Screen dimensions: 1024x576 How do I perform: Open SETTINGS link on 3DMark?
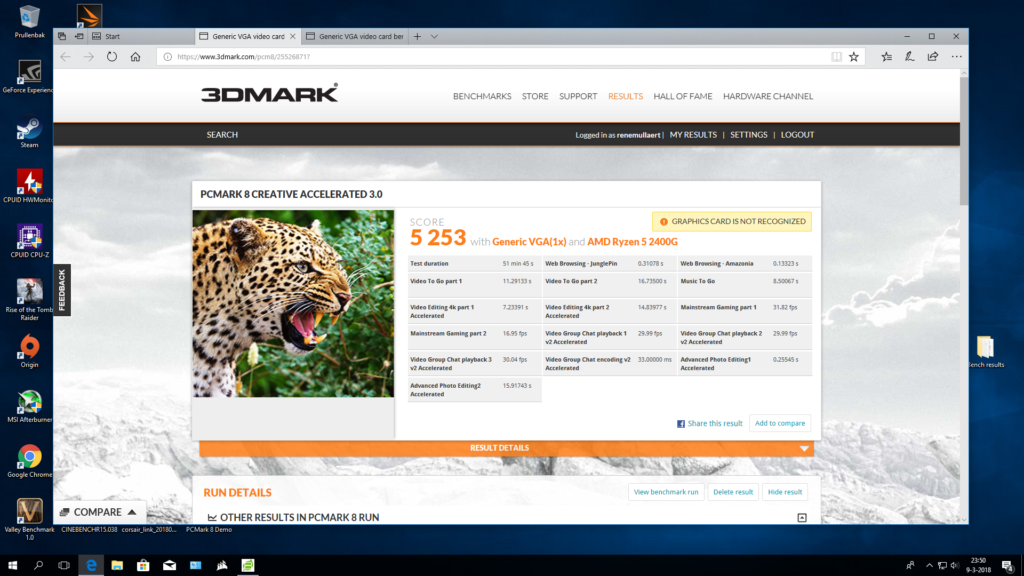(748, 135)
